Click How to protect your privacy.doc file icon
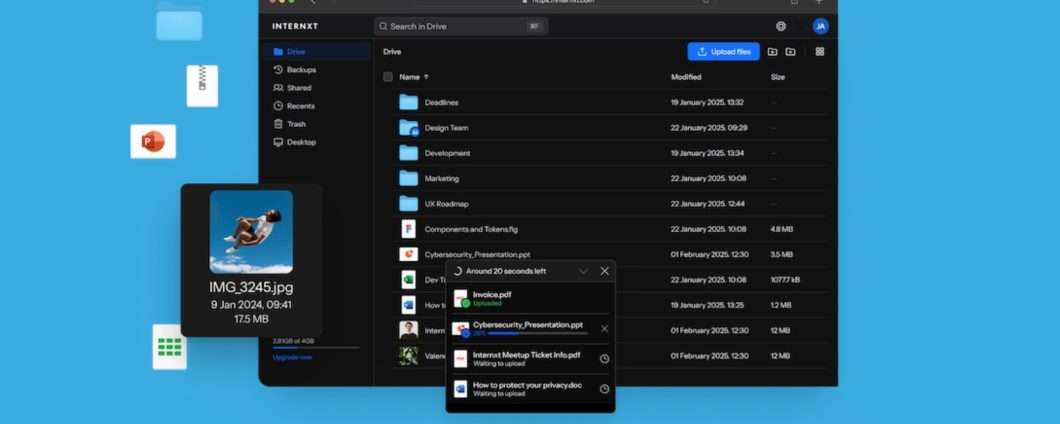Image resolution: width=1060 pixels, height=424 pixels. click(460, 389)
